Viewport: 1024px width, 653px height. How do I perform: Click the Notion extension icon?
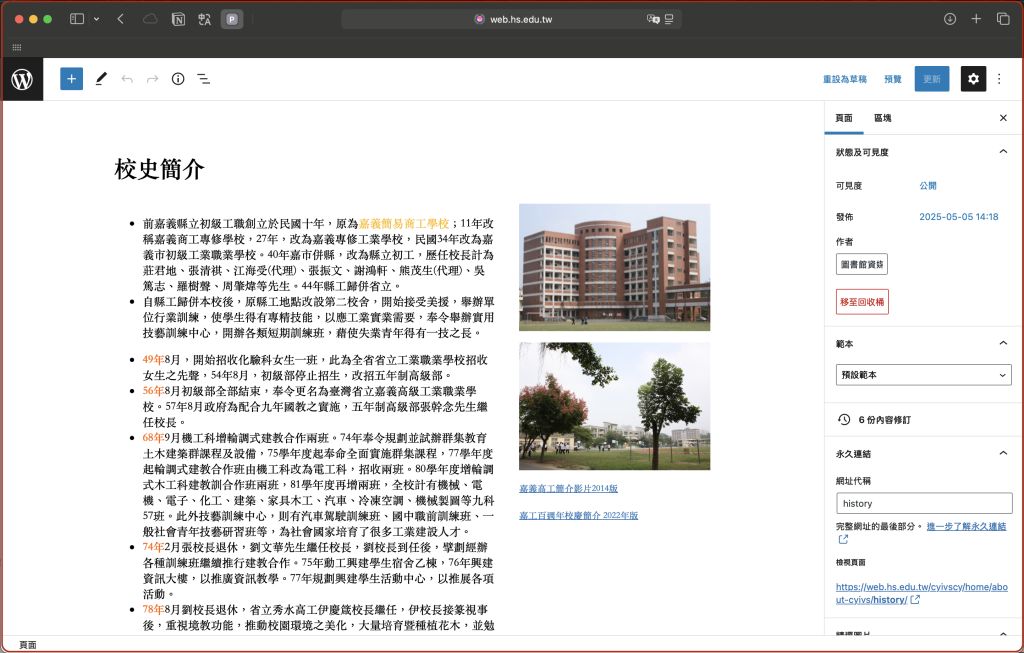click(x=178, y=19)
